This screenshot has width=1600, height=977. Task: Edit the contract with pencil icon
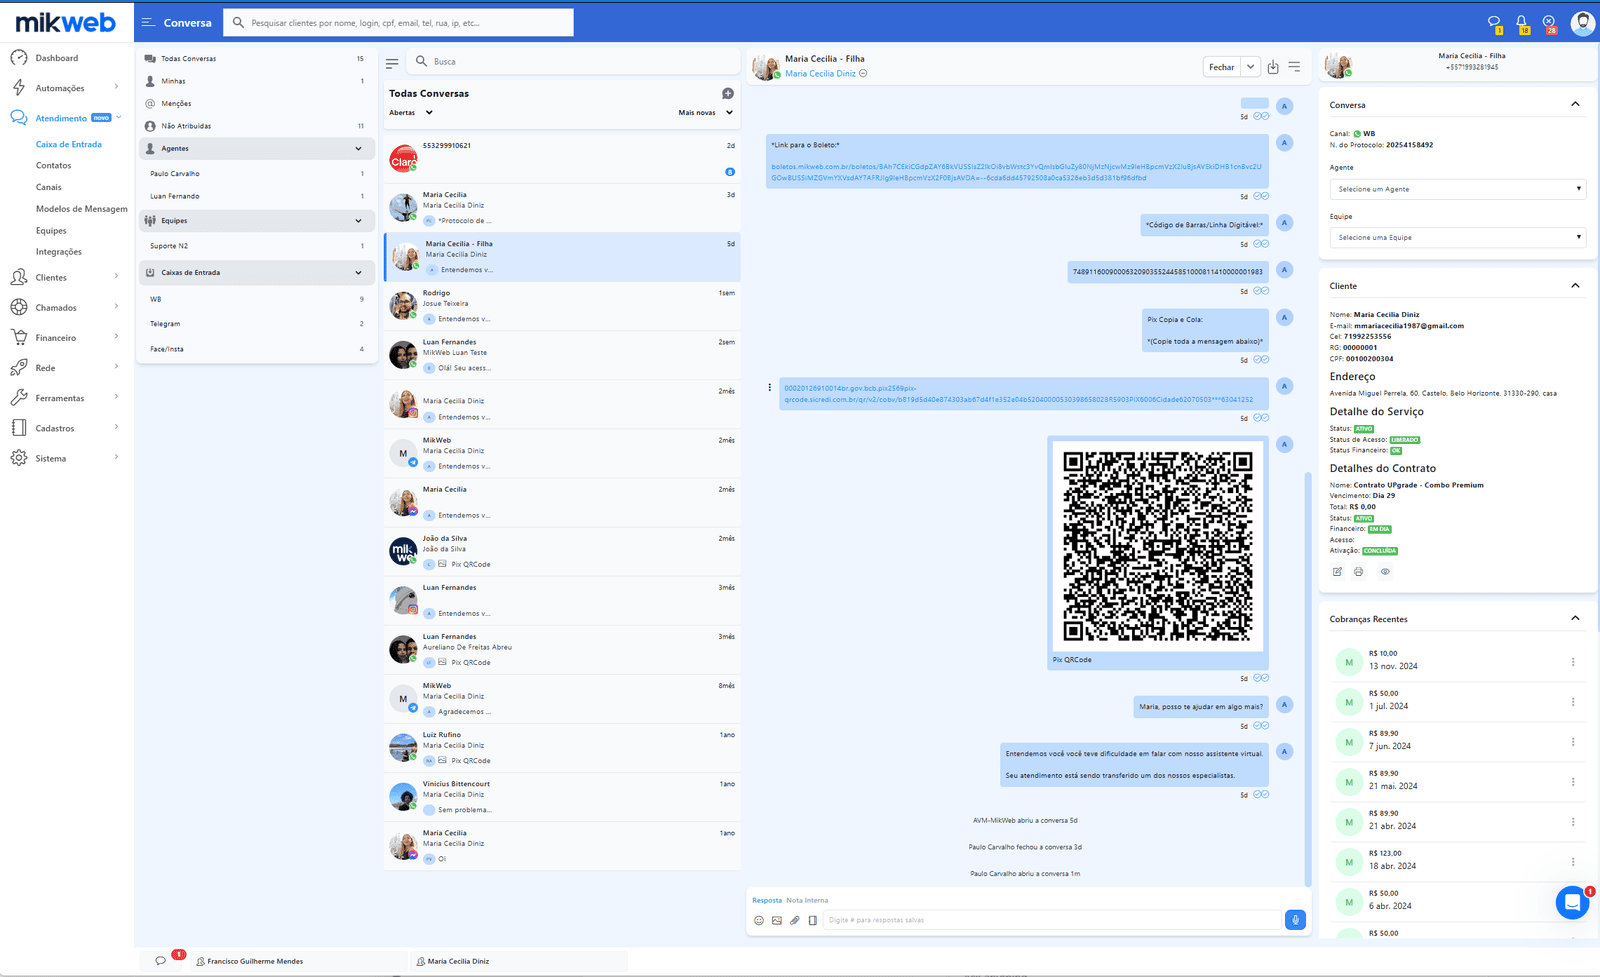click(x=1337, y=572)
